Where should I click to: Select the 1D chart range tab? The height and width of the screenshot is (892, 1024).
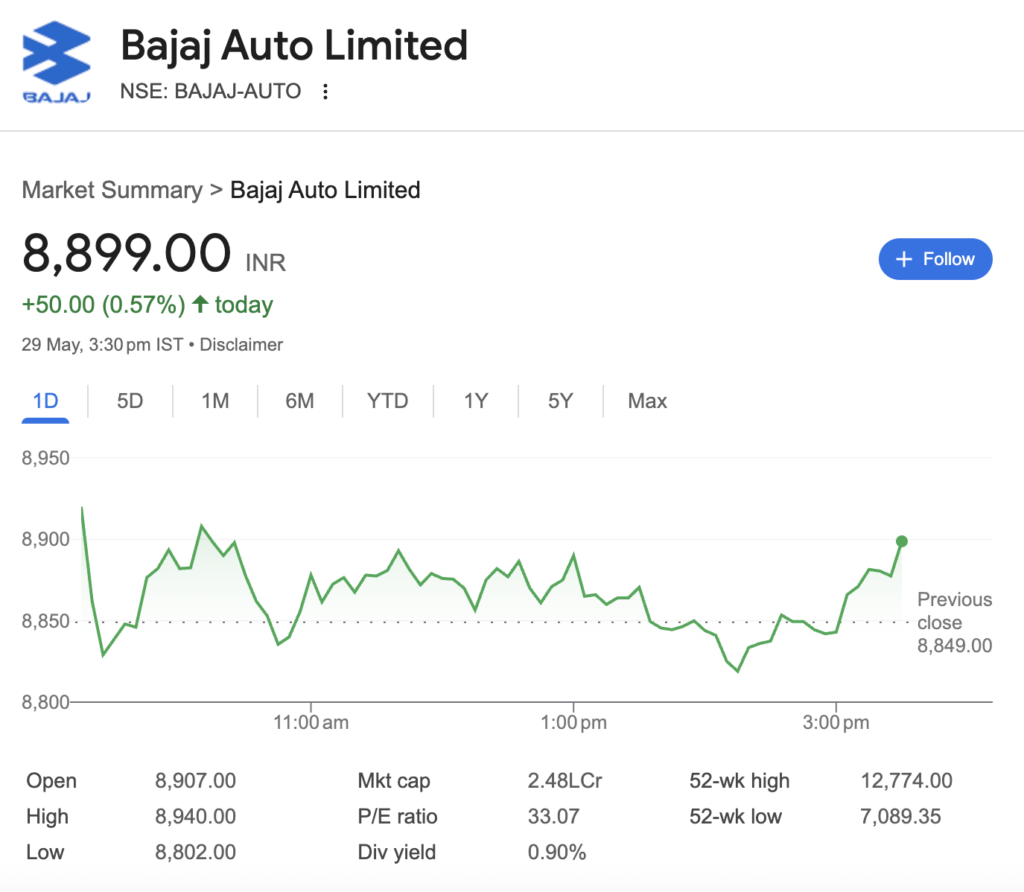click(46, 401)
